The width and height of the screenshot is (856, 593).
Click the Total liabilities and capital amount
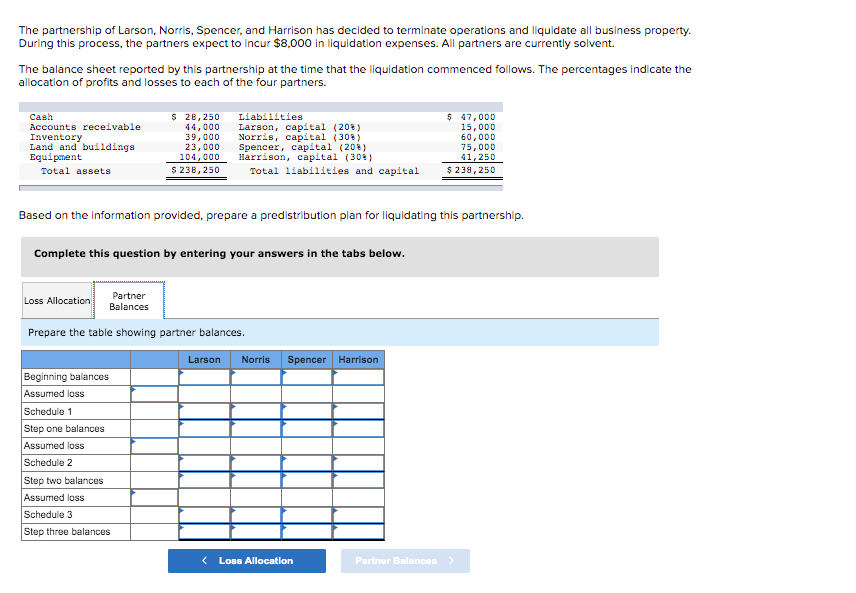point(471,170)
